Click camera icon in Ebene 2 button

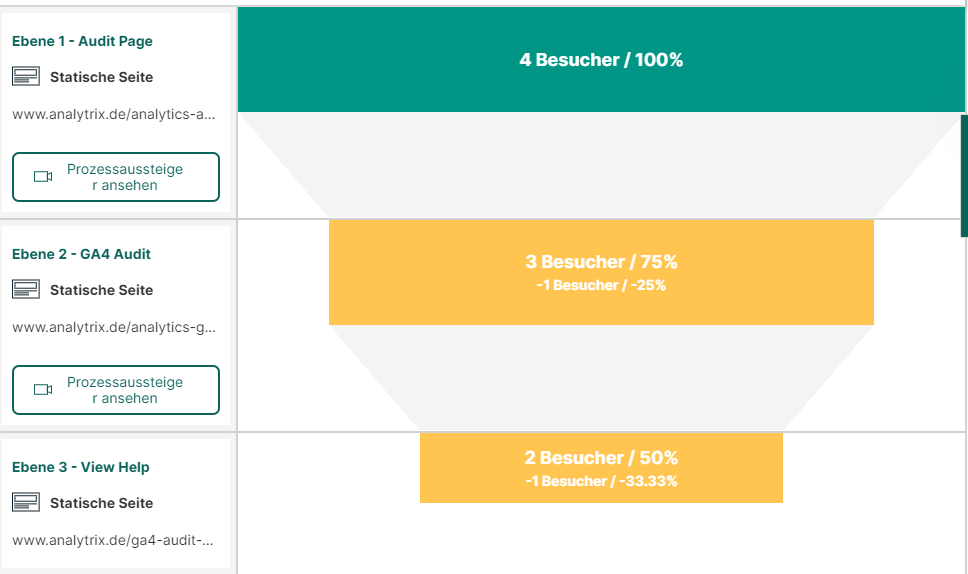(43, 390)
